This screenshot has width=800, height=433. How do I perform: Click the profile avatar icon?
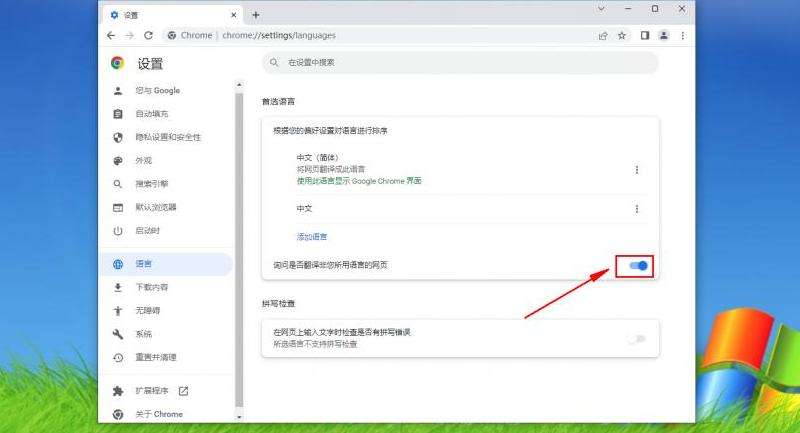click(663, 35)
